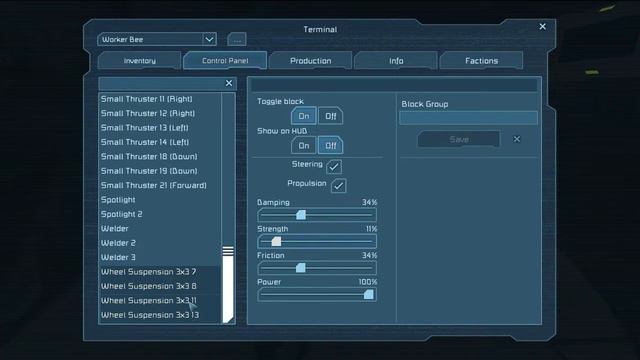Delete block group with X beside Save
This screenshot has width=640, height=360.
pos(517,139)
